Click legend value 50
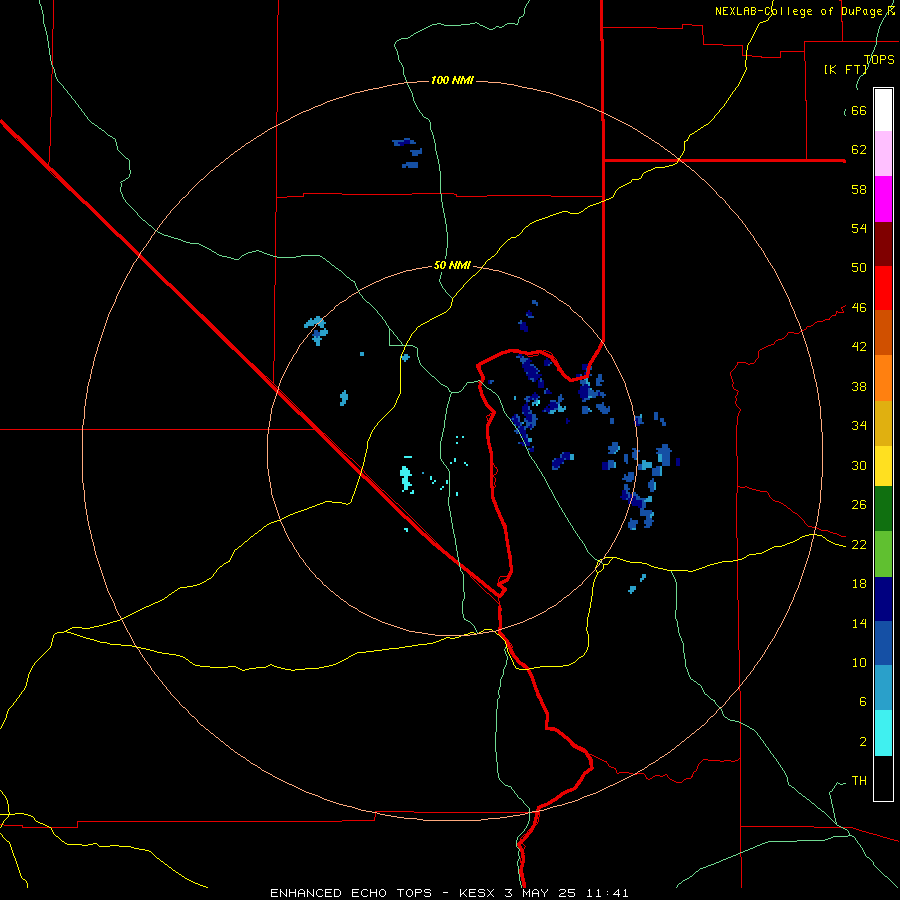This screenshot has width=900, height=900. [x=859, y=267]
